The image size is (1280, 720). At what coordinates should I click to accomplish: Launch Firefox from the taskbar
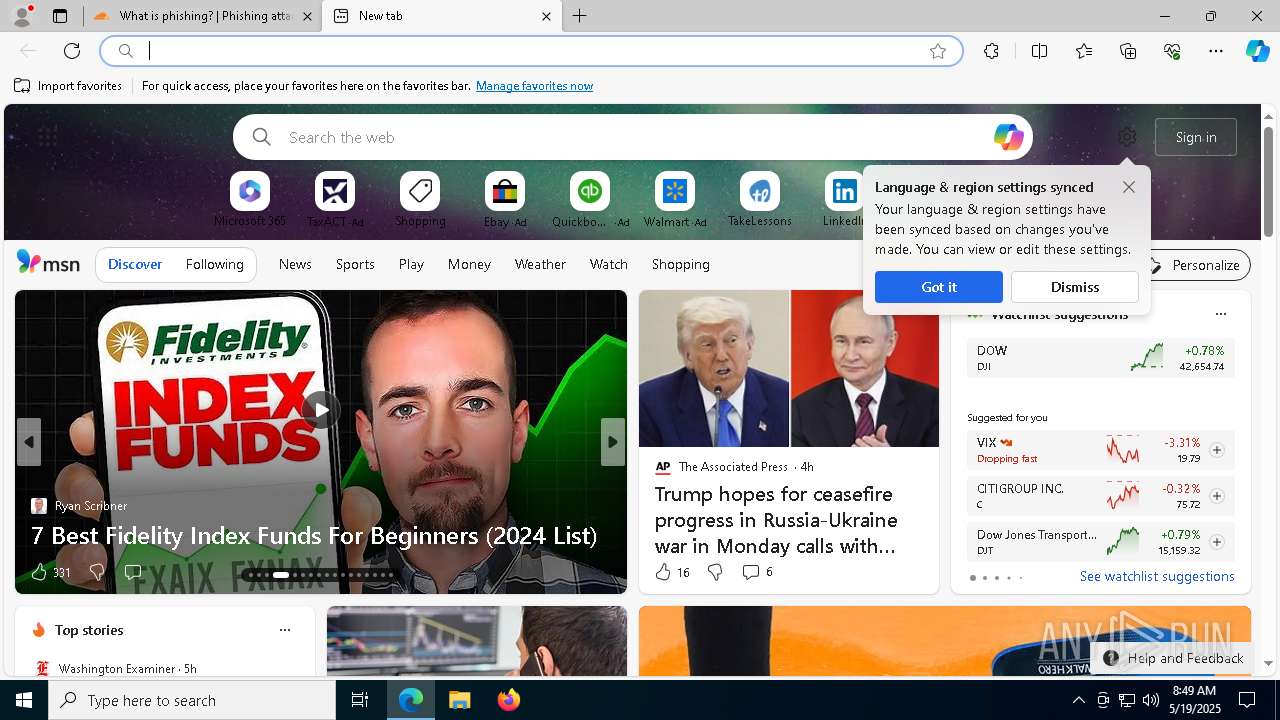[x=508, y=700]
